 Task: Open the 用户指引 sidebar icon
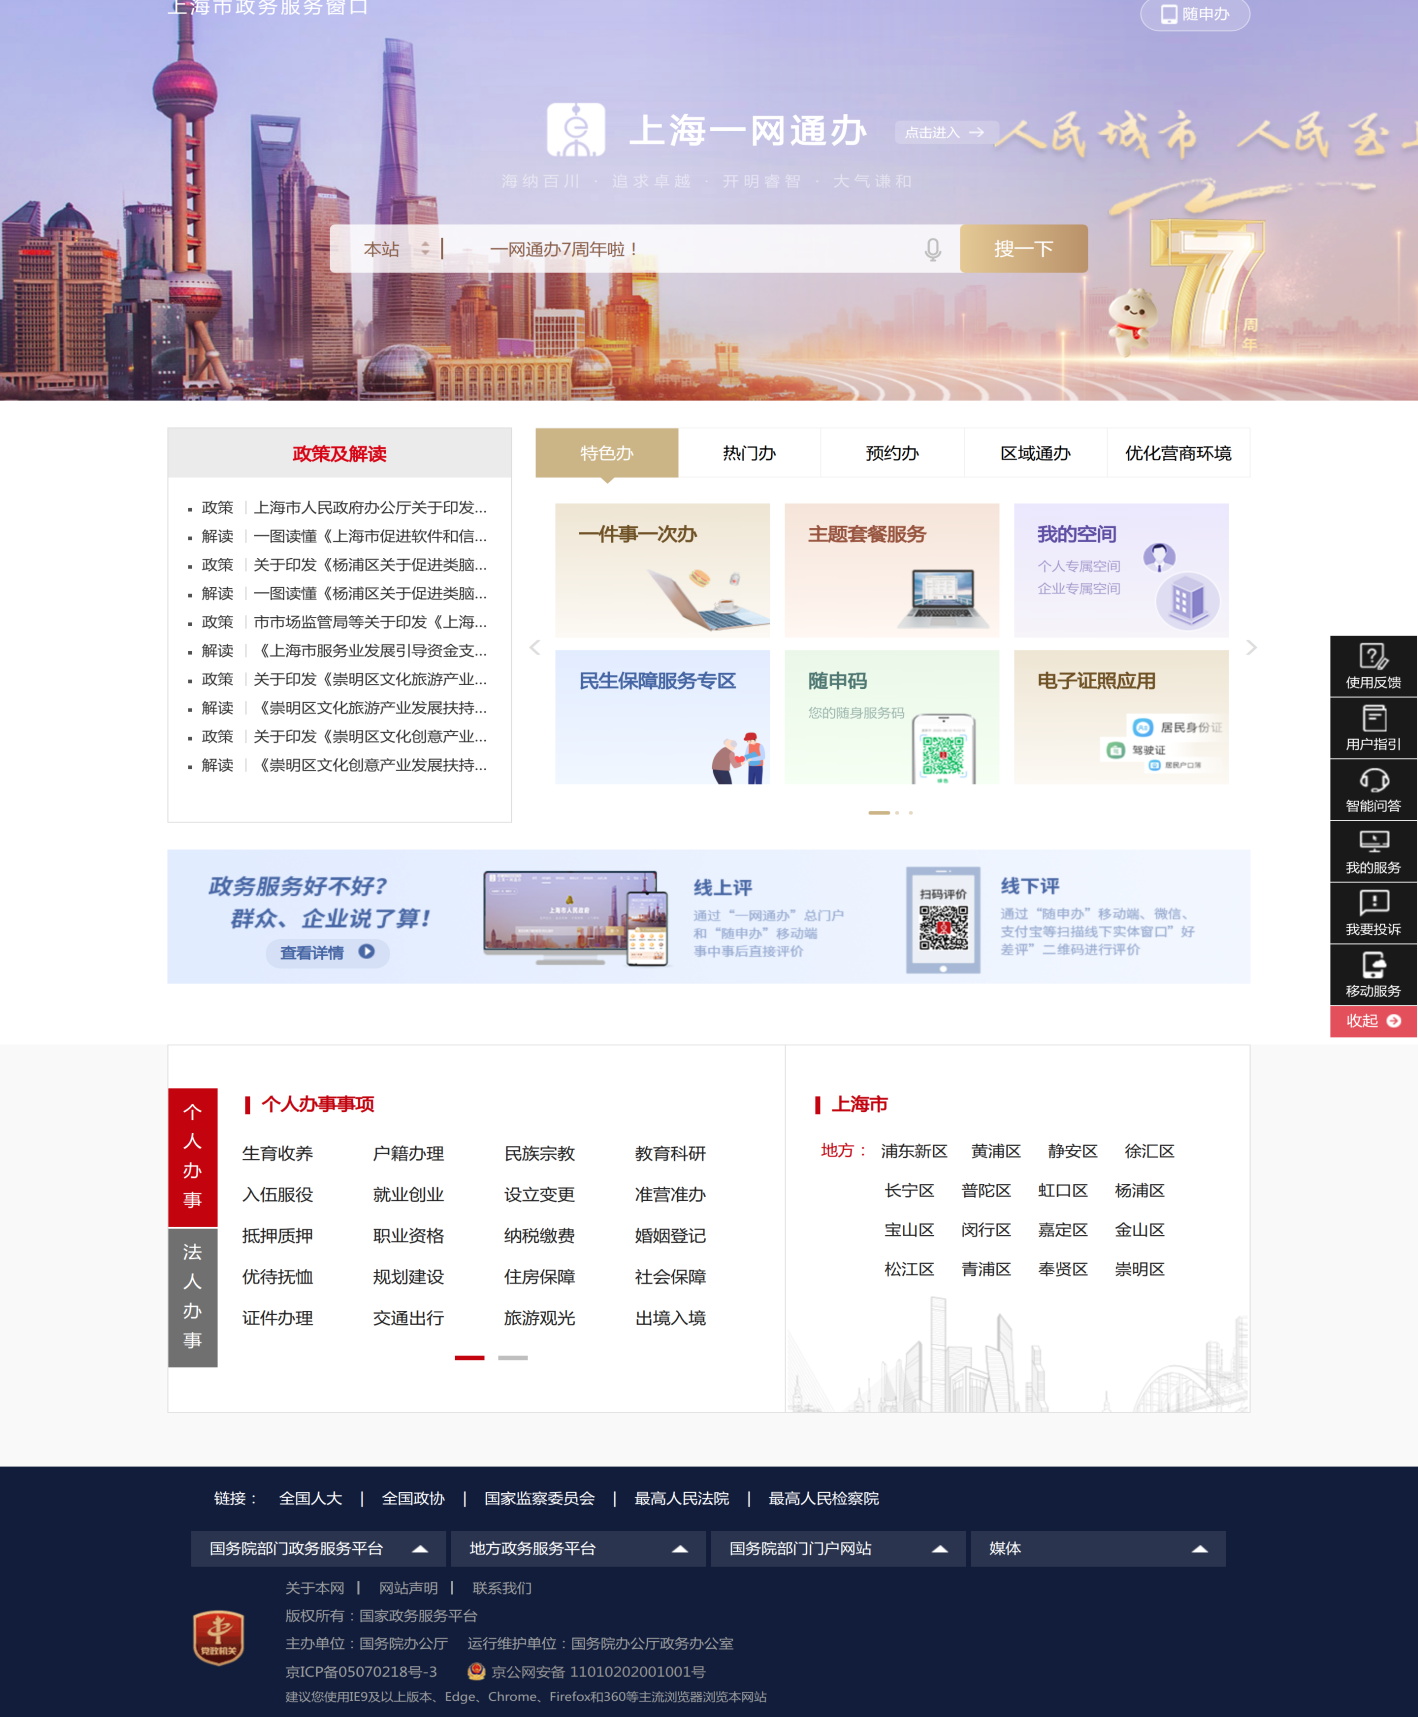click(1373, 728)
